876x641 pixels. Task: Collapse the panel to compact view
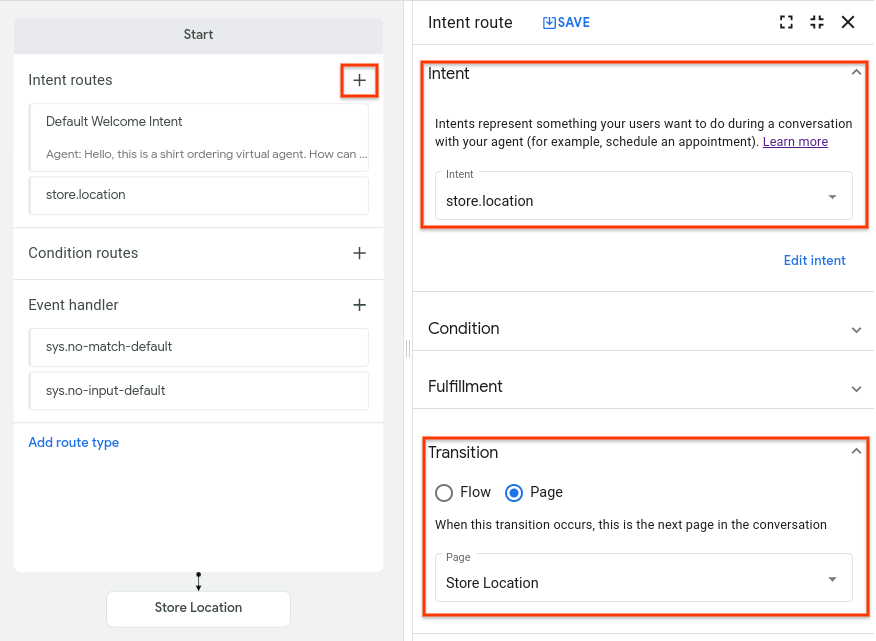[816, 21]
